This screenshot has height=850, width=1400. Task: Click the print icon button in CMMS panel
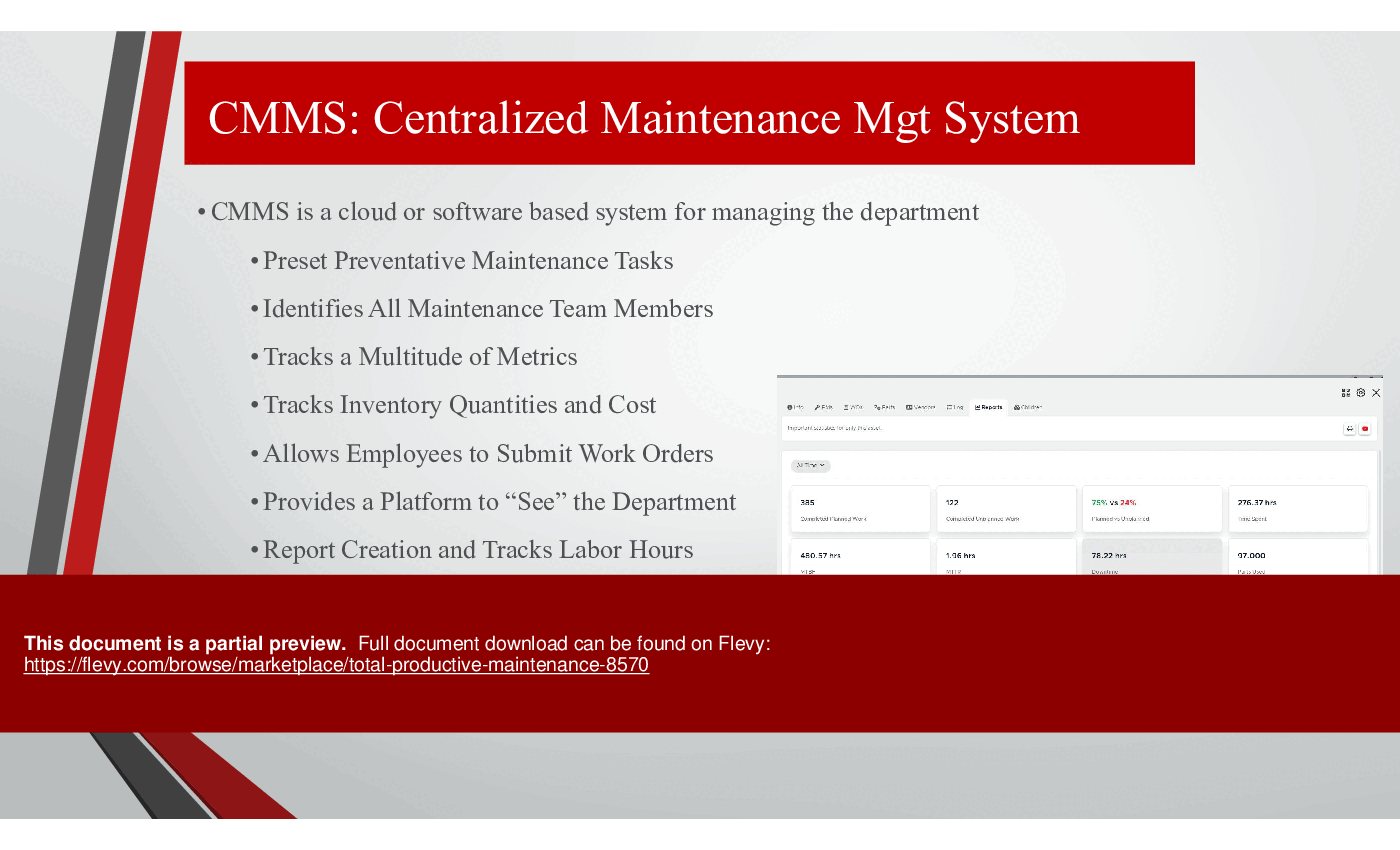tap(1349, 429)
